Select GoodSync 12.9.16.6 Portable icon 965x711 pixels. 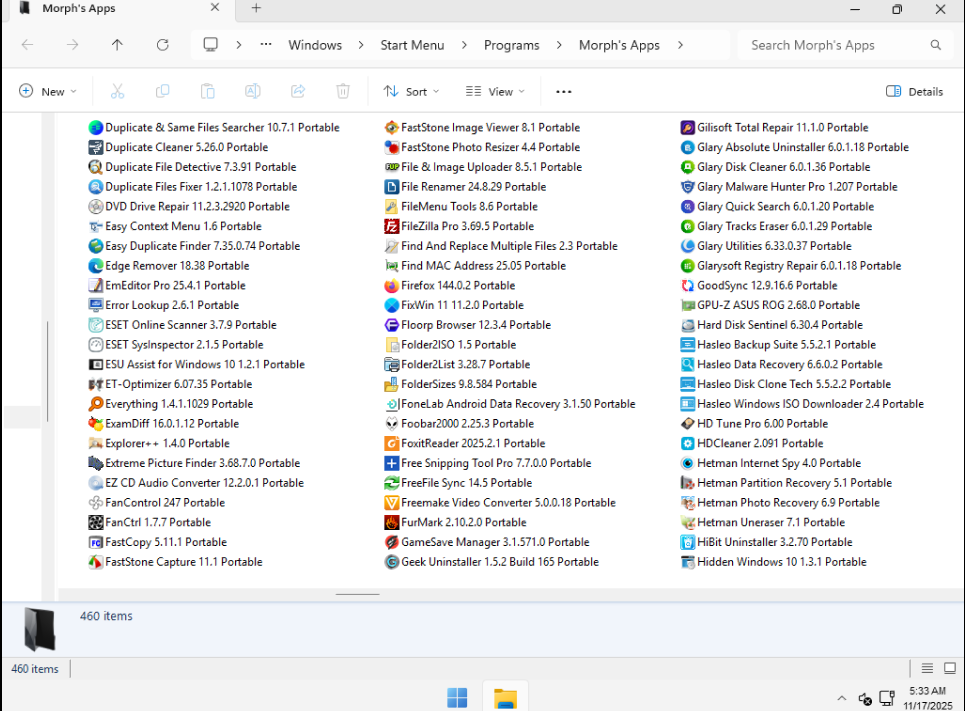[x=688, y=285]
